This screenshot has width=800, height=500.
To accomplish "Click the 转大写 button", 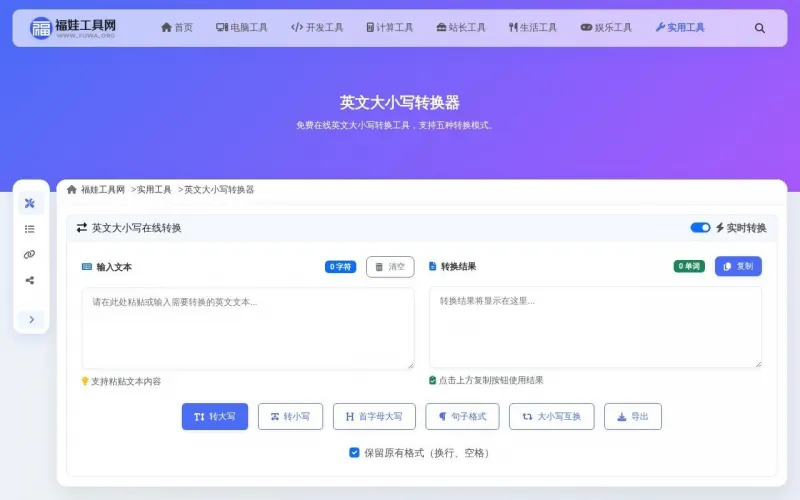I will (x=215, y=416).
